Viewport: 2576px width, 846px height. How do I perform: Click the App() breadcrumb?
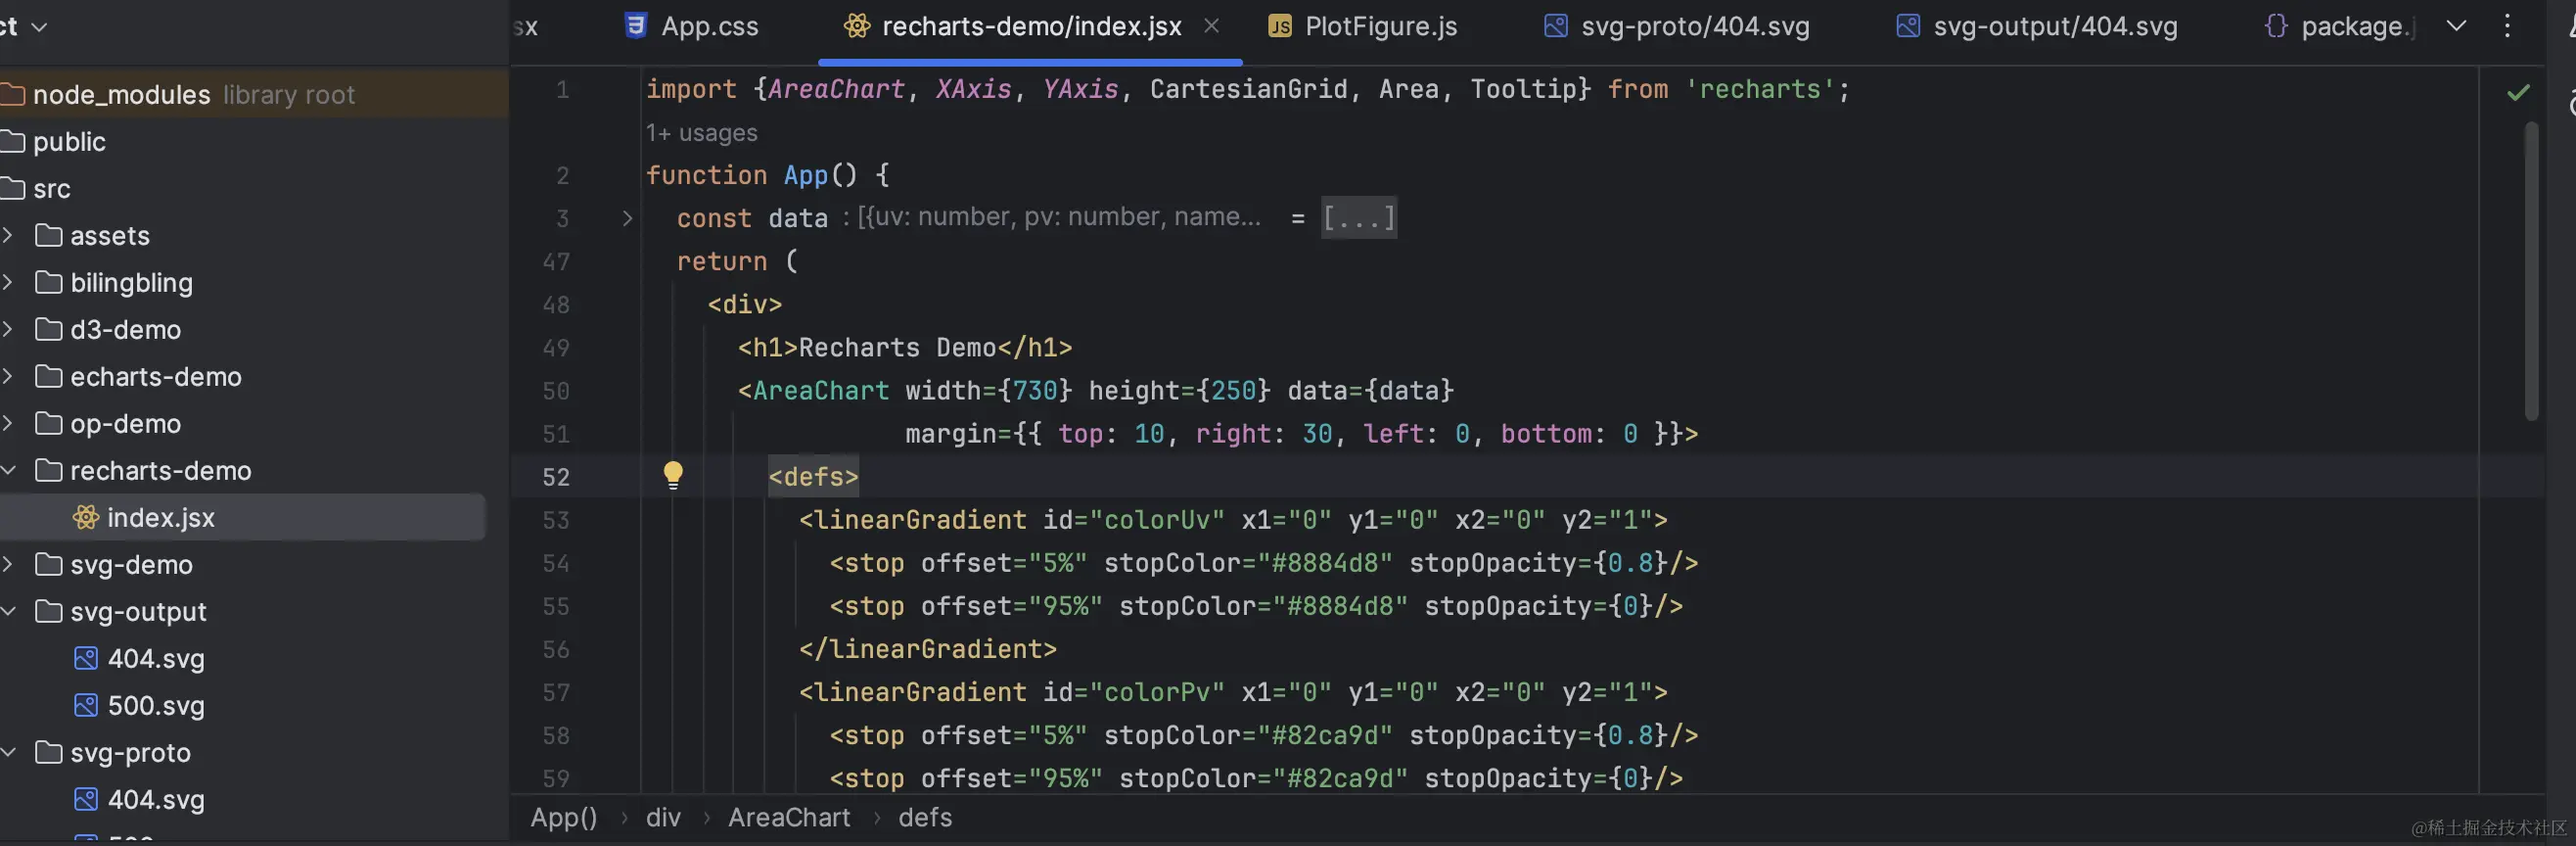[564, 818]
